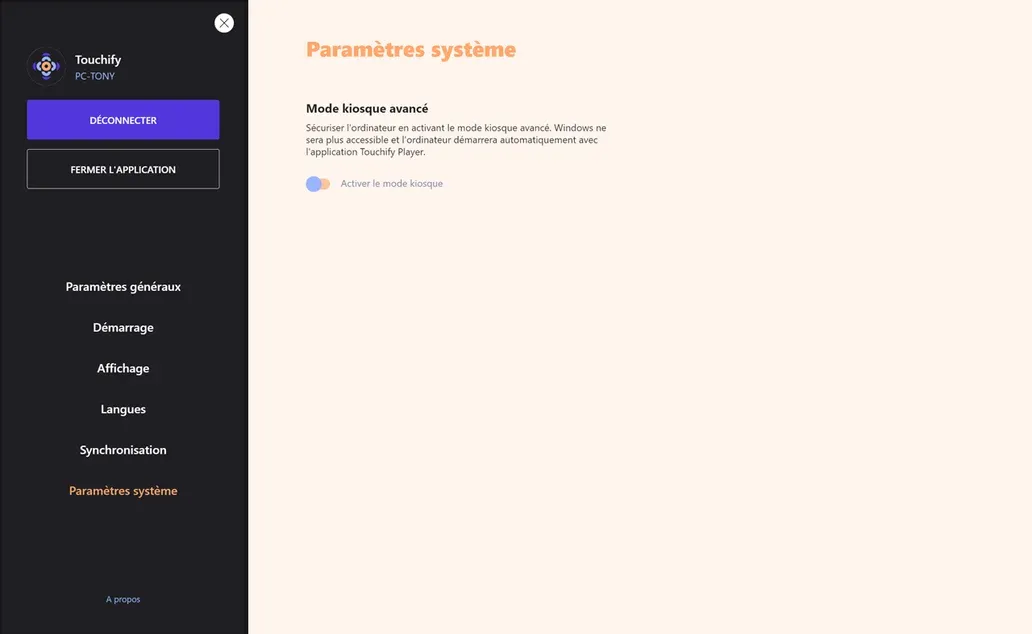Click the 'Paramètres système' page heading
The height and width of the screenshot is (634, 1032).
(411, 49)
